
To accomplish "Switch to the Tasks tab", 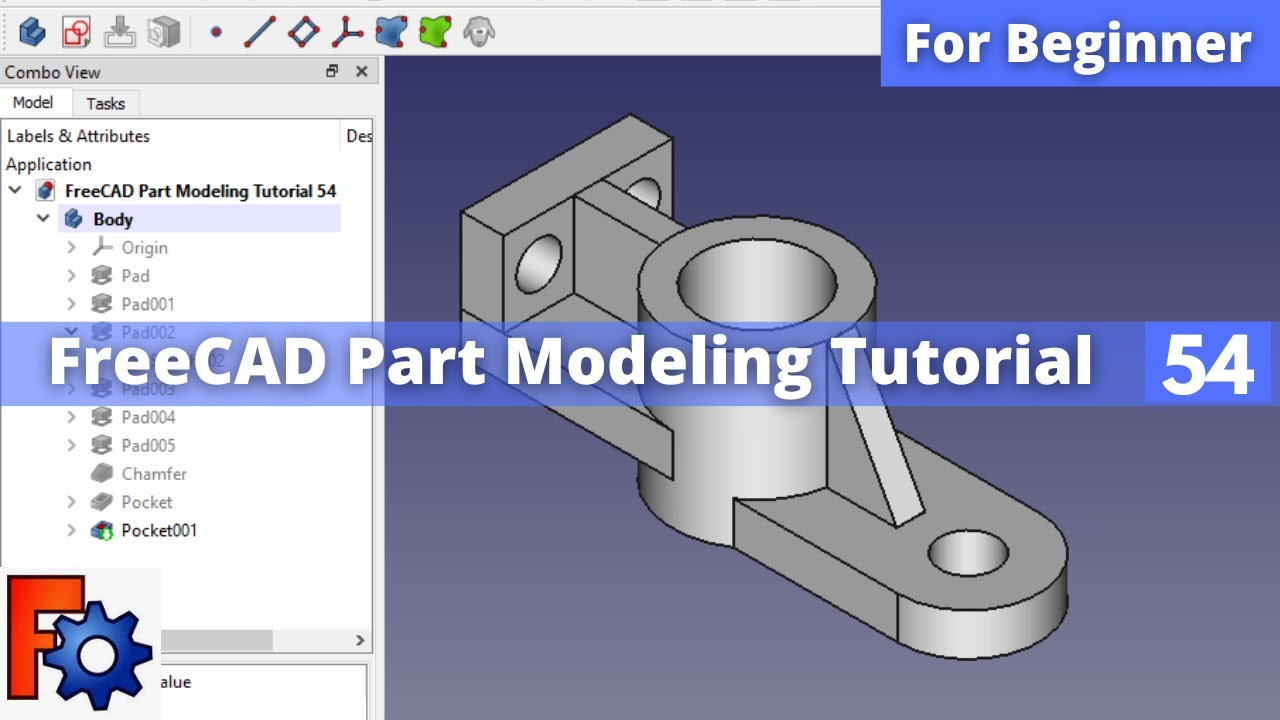I will coord(106,103).
